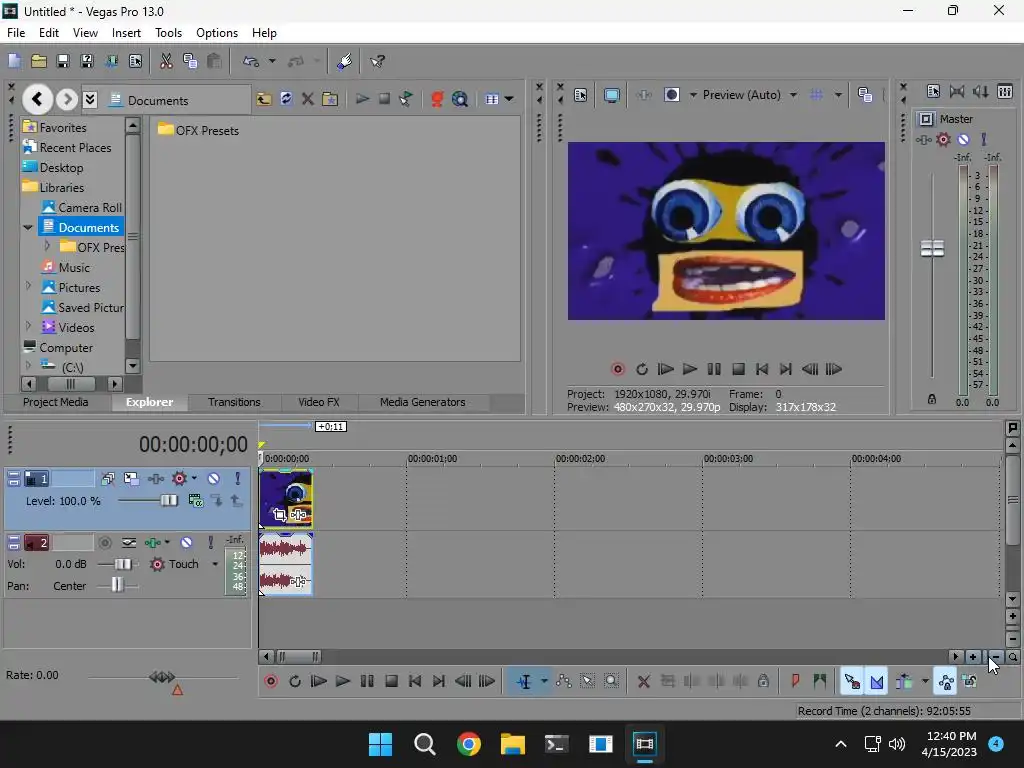1024x768 pixels.
Task: Cut selection with the scissors icon
Action: coord(166,61)
